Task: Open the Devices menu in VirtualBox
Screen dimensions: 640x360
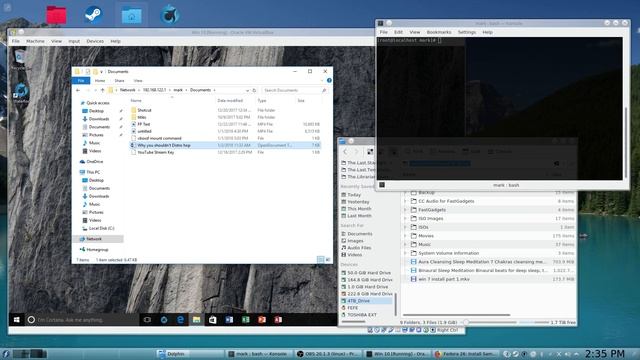Action: [x=95, y=41]
